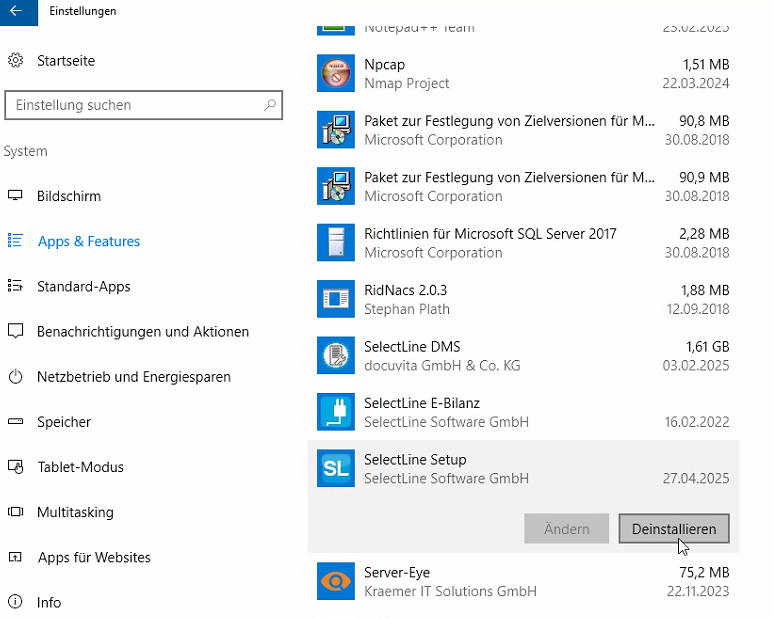The image size is (774, 618).
Task: Open Netzbetrieb und Energiesparen page
Action: click(x=134, y=377)
